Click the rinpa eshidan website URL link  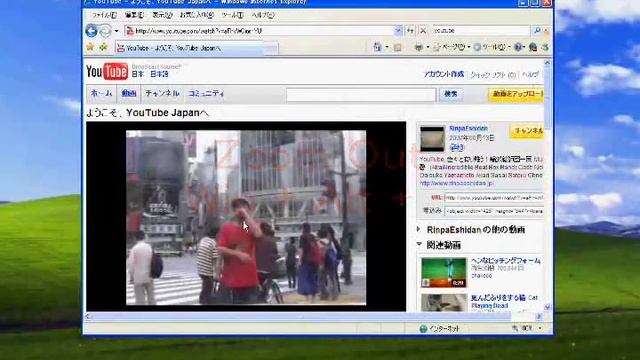pyautogui.click(x=457, y=184)
